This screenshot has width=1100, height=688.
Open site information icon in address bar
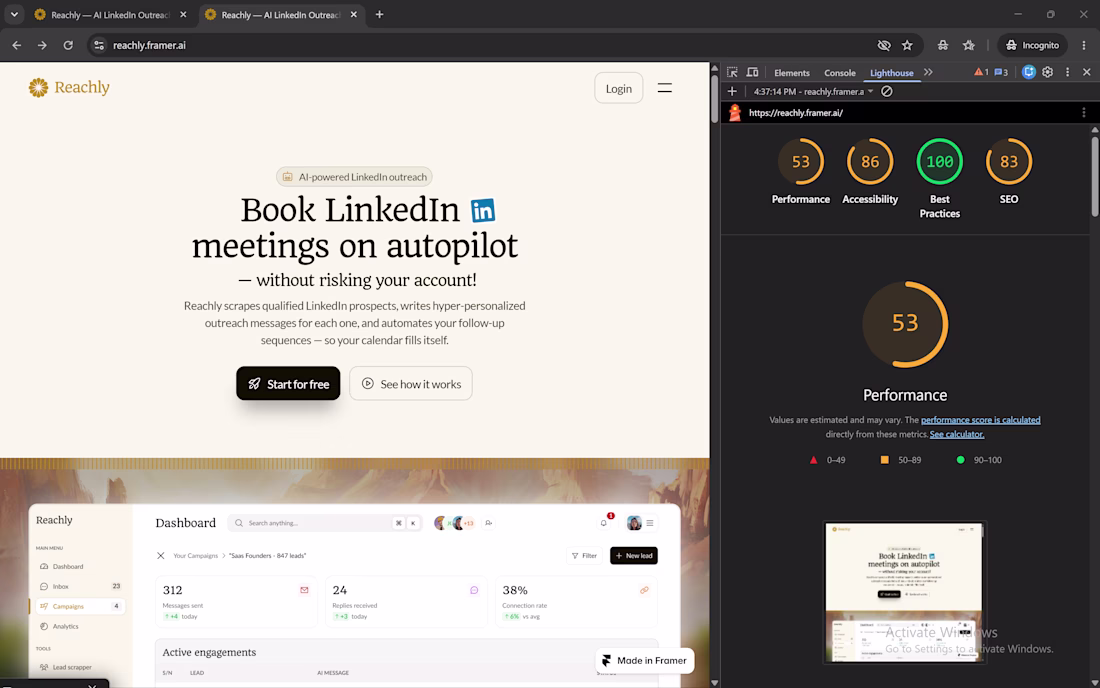(99, 45)
